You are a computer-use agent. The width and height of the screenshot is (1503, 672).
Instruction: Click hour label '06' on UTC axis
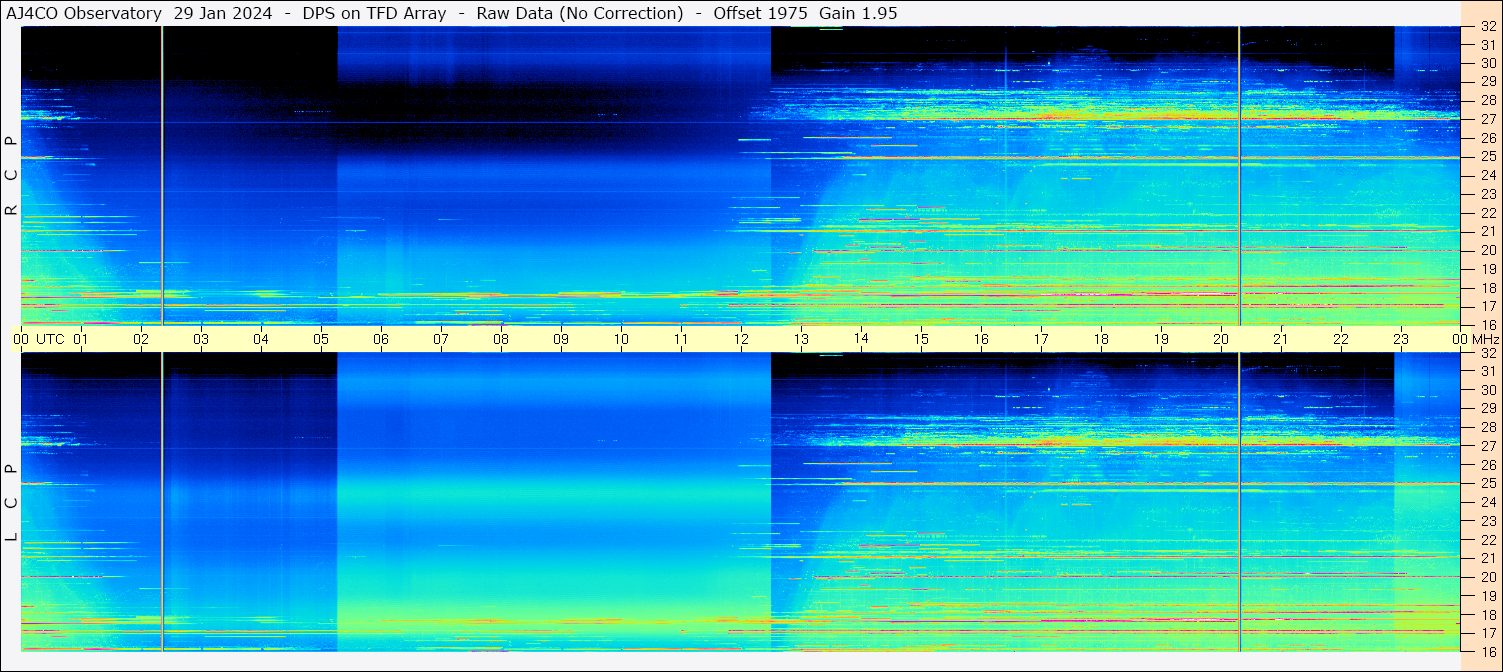point(381,339)
